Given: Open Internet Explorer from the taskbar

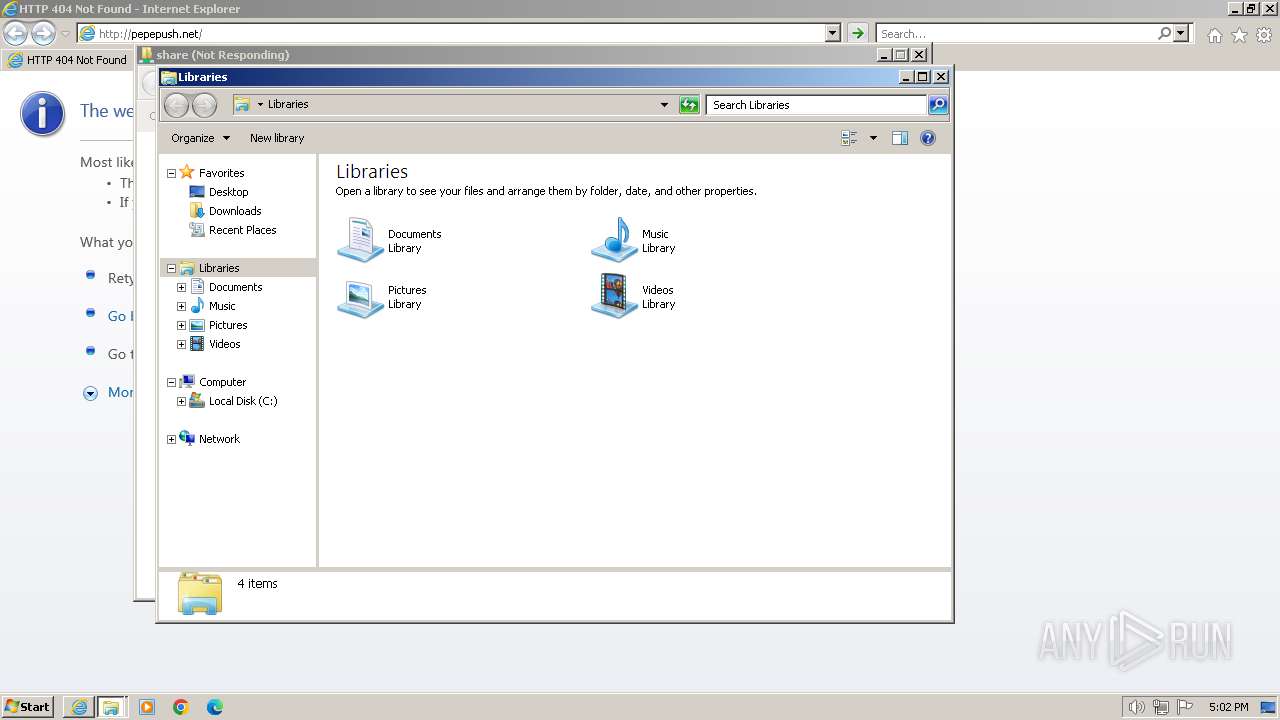Looking at the screenshot, I should click(79, 707).
